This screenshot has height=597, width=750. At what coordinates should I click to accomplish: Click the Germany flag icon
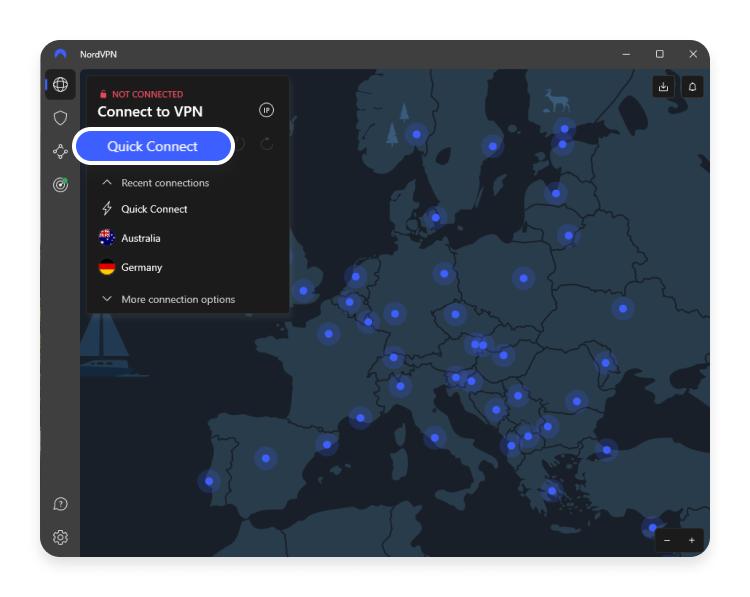[x=107, y=267]
